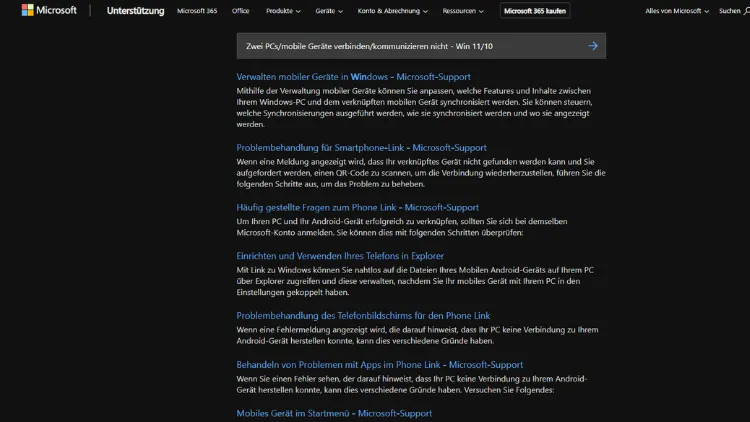
Task: Expand the Ressourcen dropdown
Action: (463, 11)
